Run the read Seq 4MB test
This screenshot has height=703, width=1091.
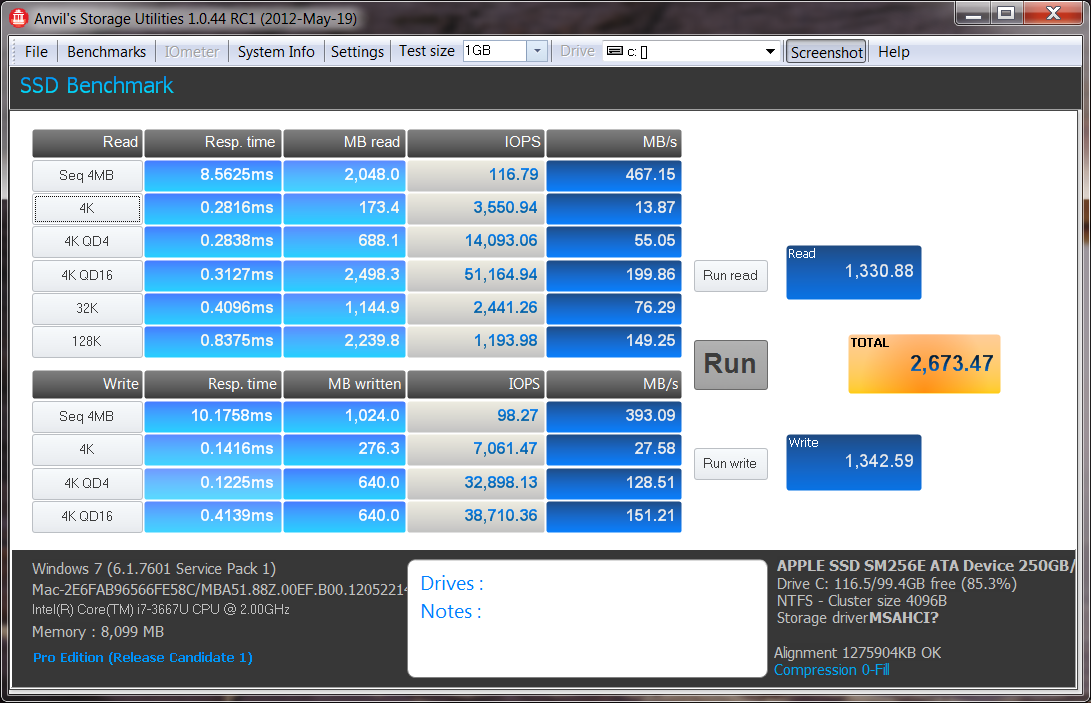(86, 176)
